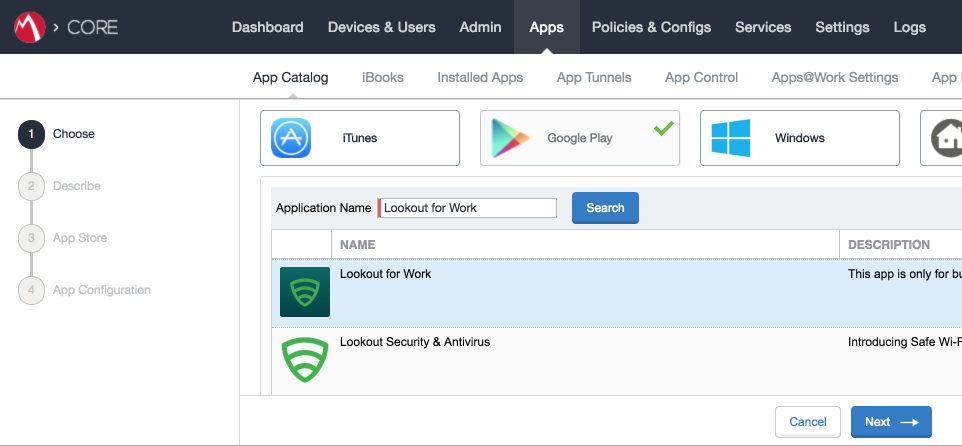962x446 pixels.
Task: Click the Google Play button label
Action: [580, 138]
